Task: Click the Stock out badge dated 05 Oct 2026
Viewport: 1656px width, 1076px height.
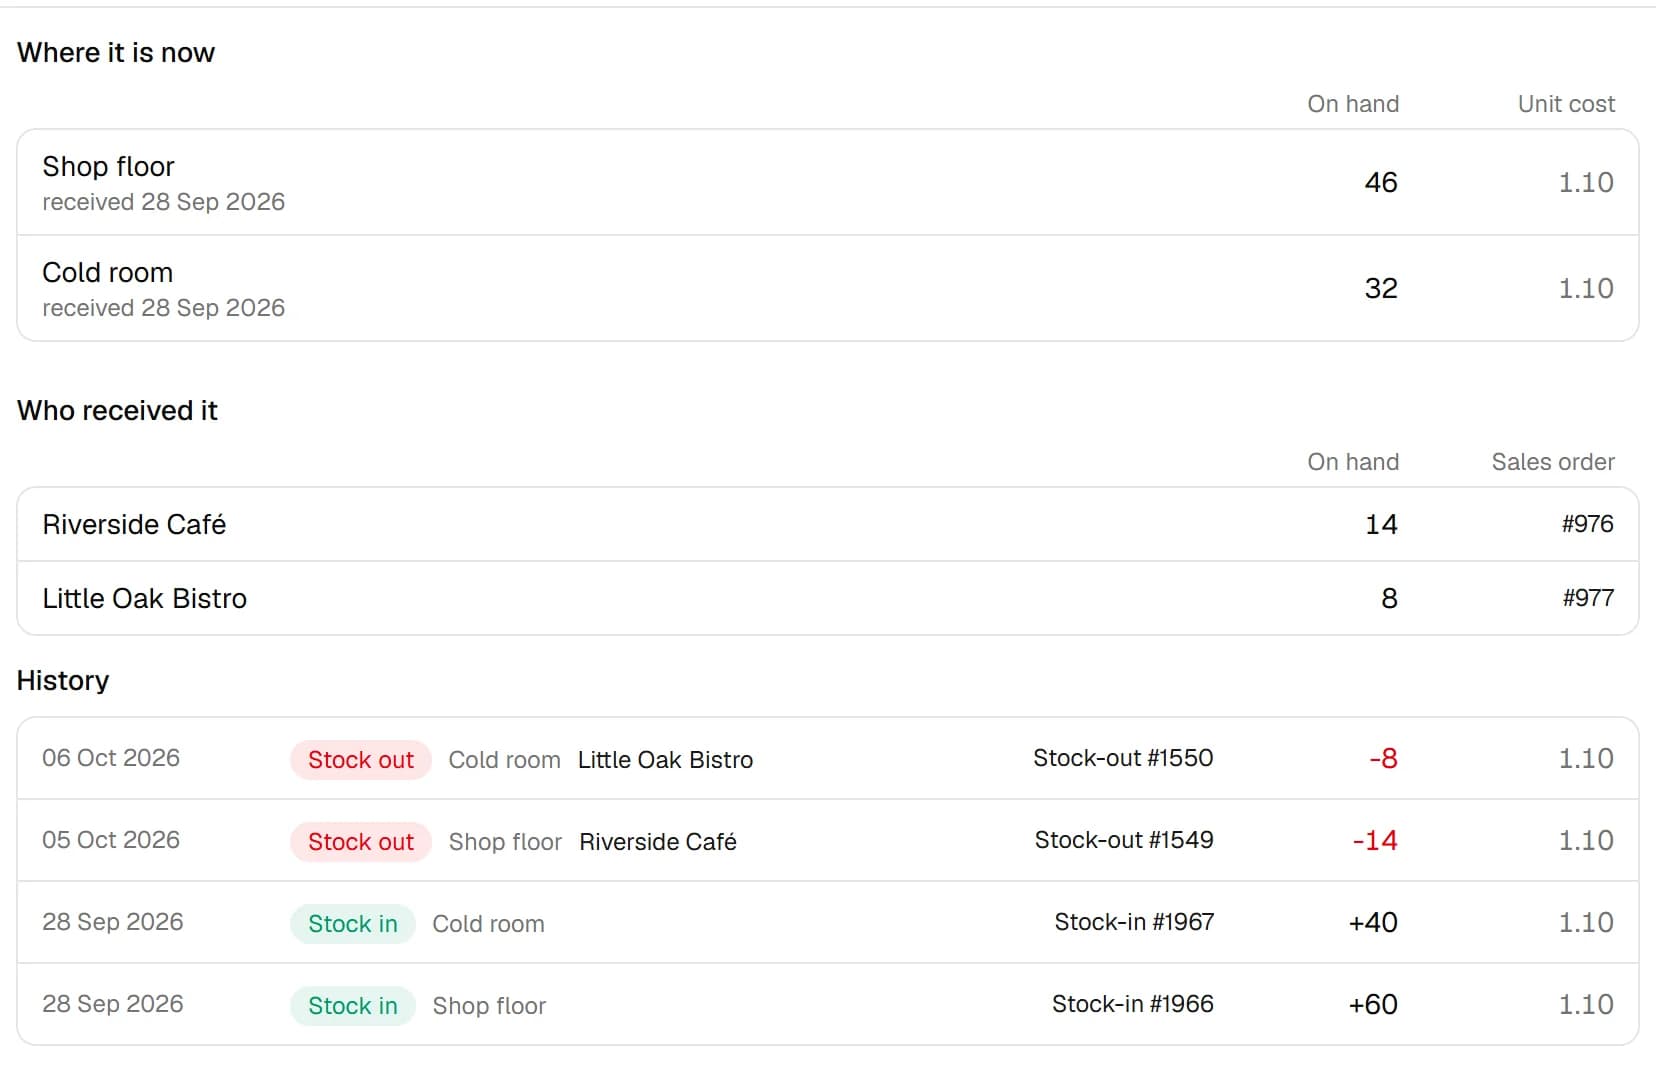Action: [361, 842]
